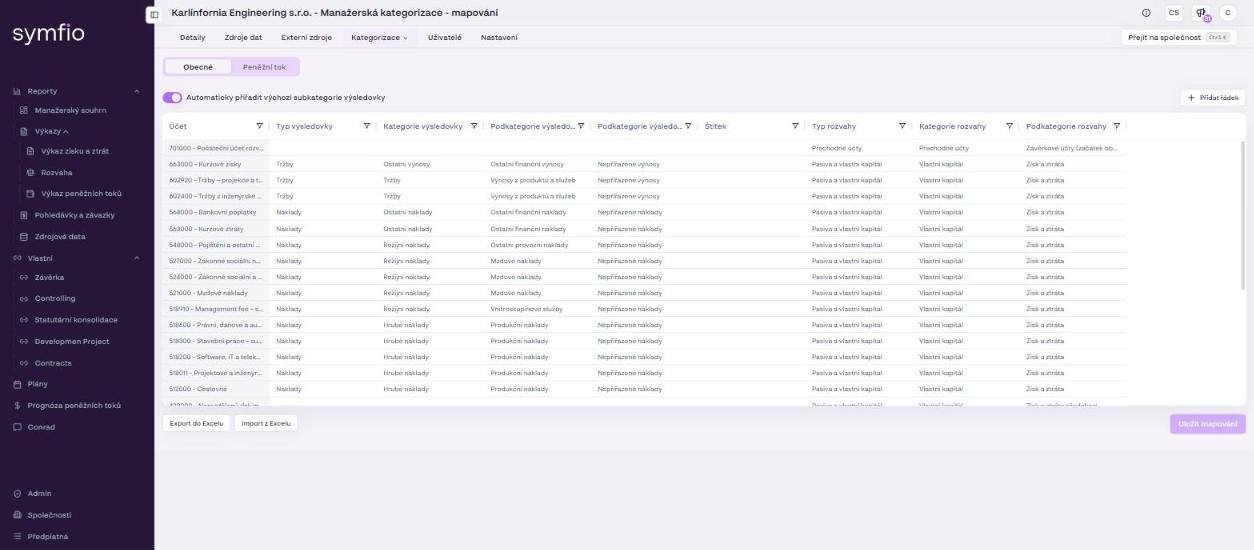
Task: Switch to the Externí zdroje tab
Action: tap(306, 37)
